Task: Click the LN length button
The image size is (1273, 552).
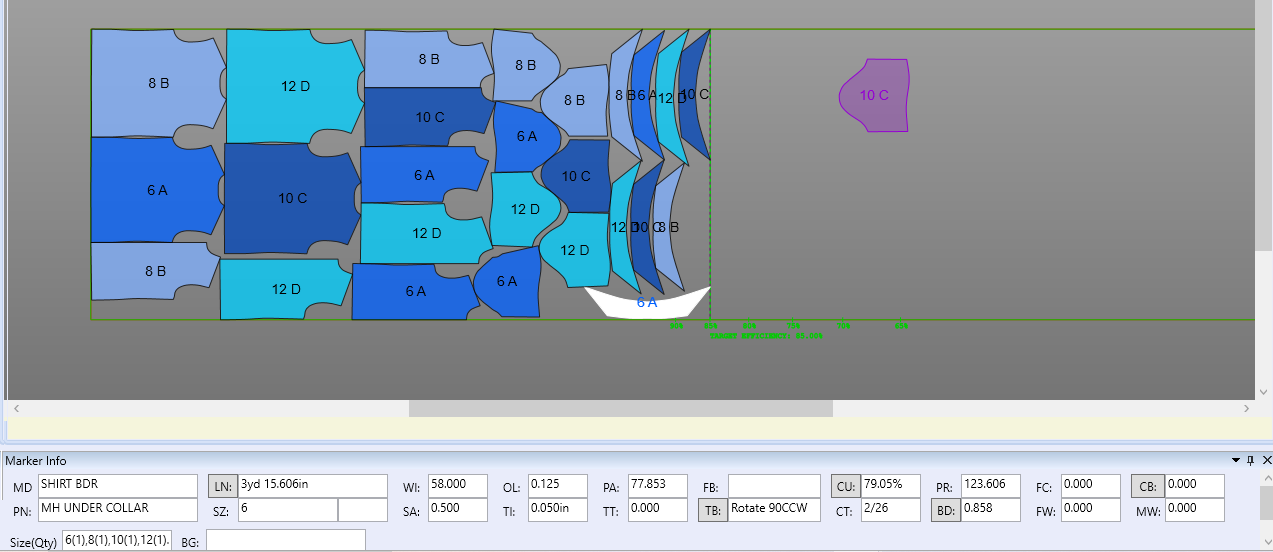Action: 222,486
